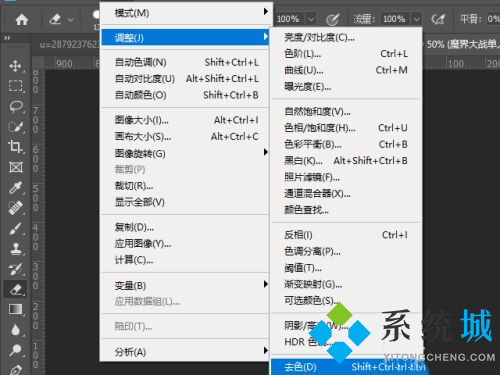
Task: Choose 色调分离(P)...
Action: coord(346,251)
